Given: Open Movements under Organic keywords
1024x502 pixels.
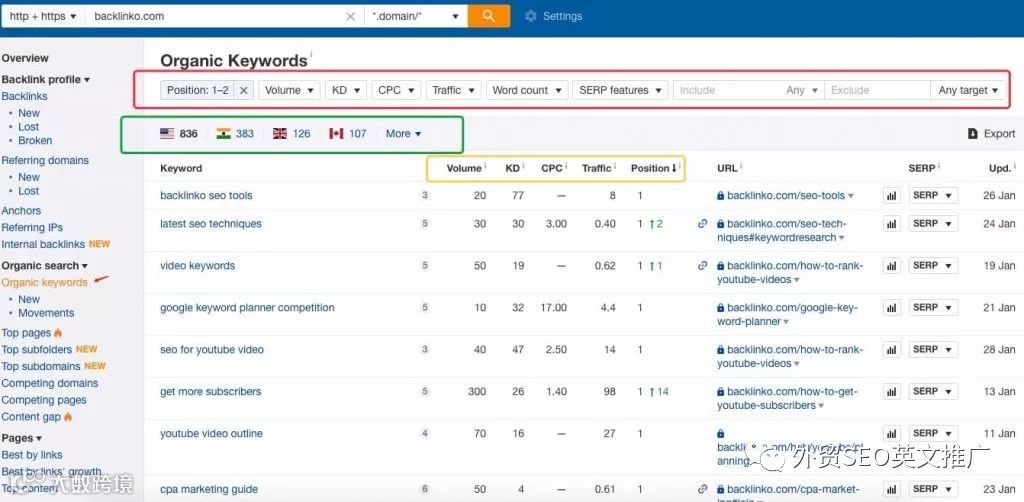Looking at the screenshot, I should (46, 313).
